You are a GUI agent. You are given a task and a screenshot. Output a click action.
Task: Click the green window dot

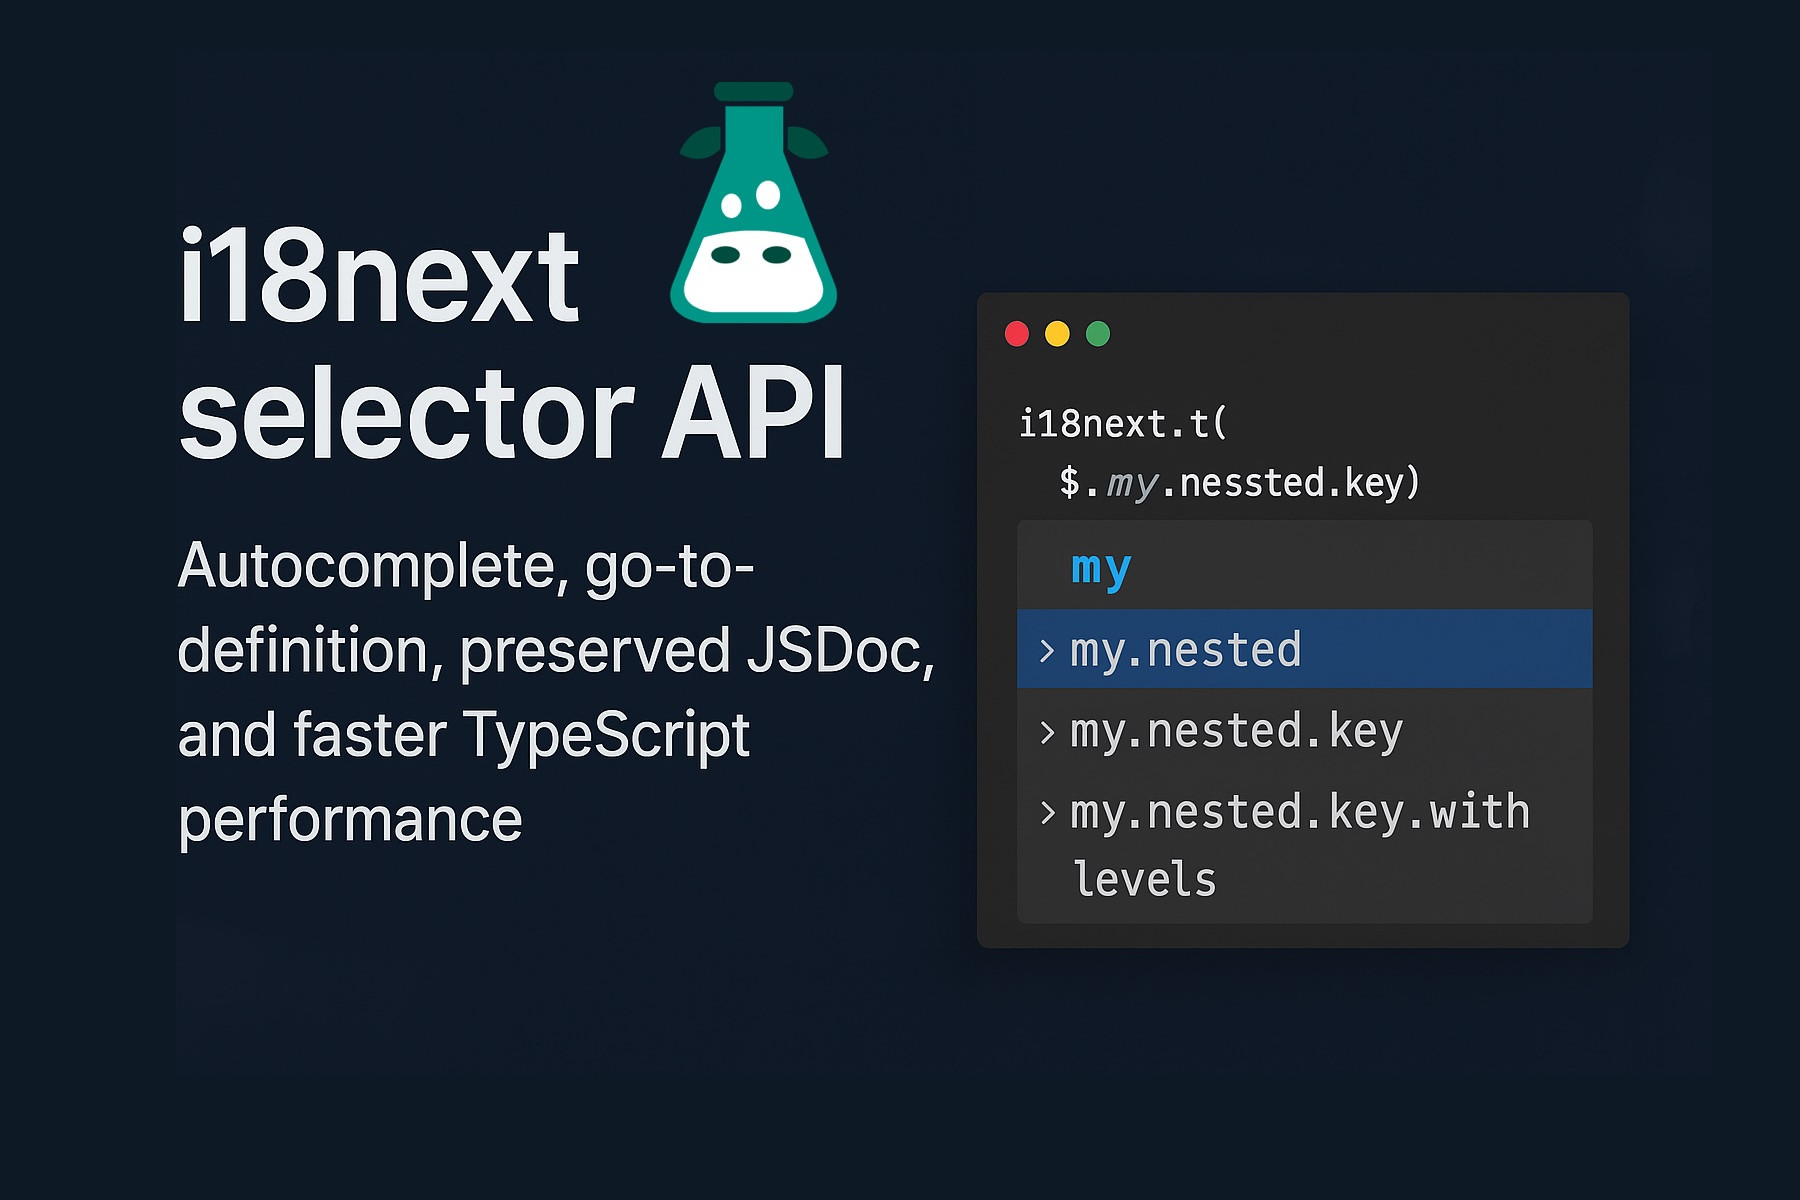coord(1098,334)
